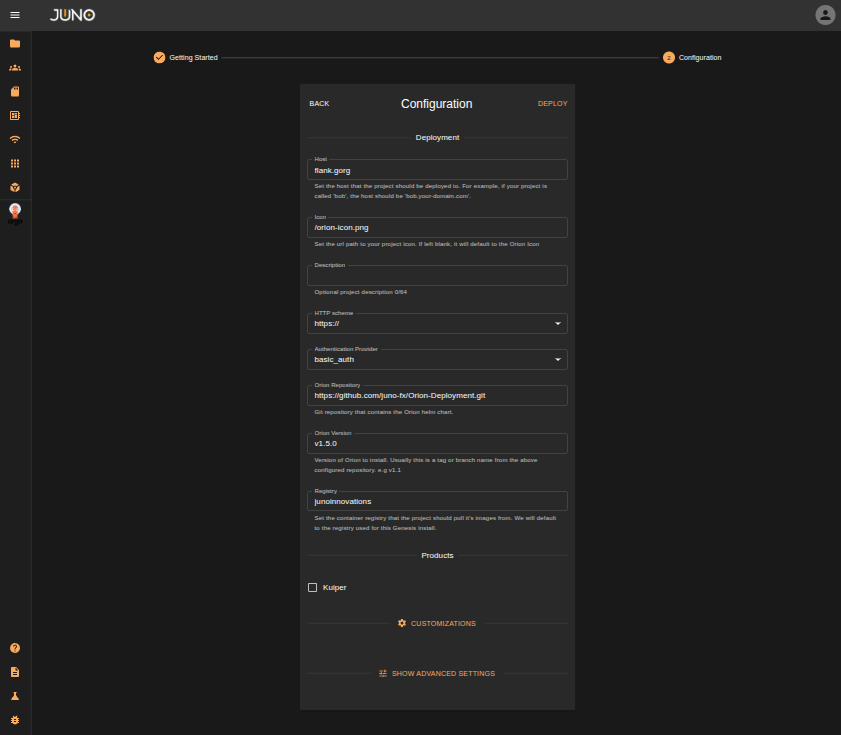Click the Getting Started step indicator
This screenshot has width=841, height=735.
[159, 58]
